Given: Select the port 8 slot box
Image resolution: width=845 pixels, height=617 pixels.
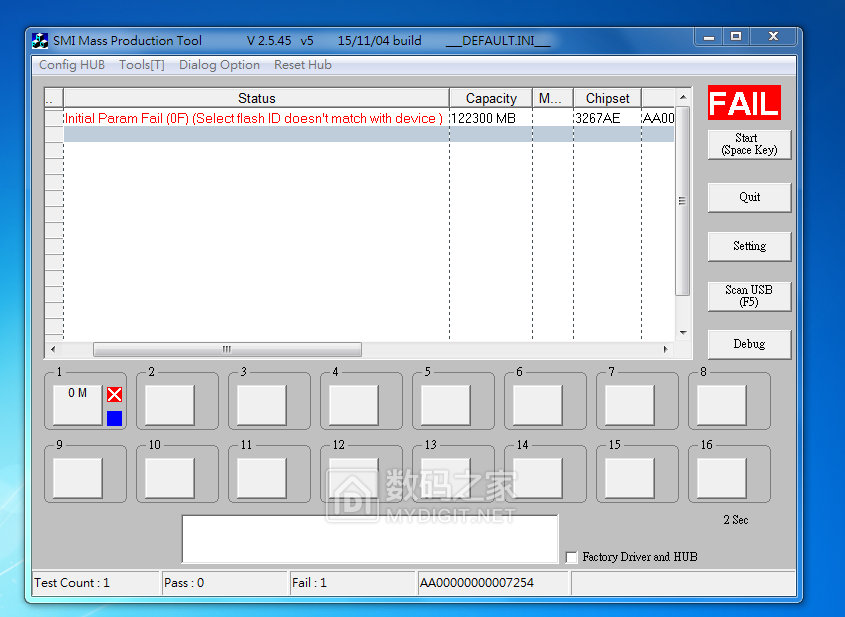Looking at the screenshot, I should coord(721,404).
